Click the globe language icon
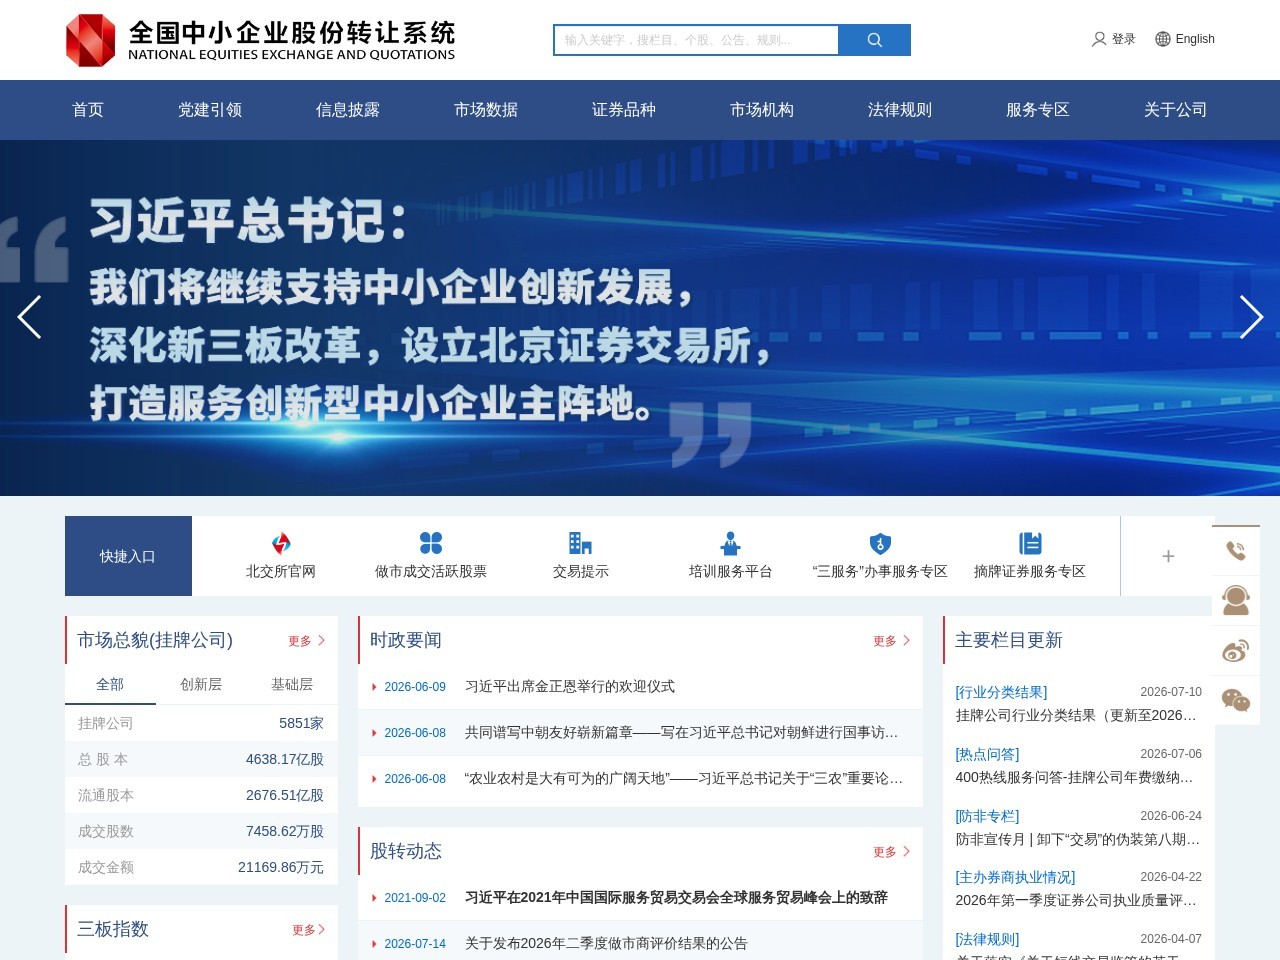The image size is (1280, 960). coord(1162,39)
